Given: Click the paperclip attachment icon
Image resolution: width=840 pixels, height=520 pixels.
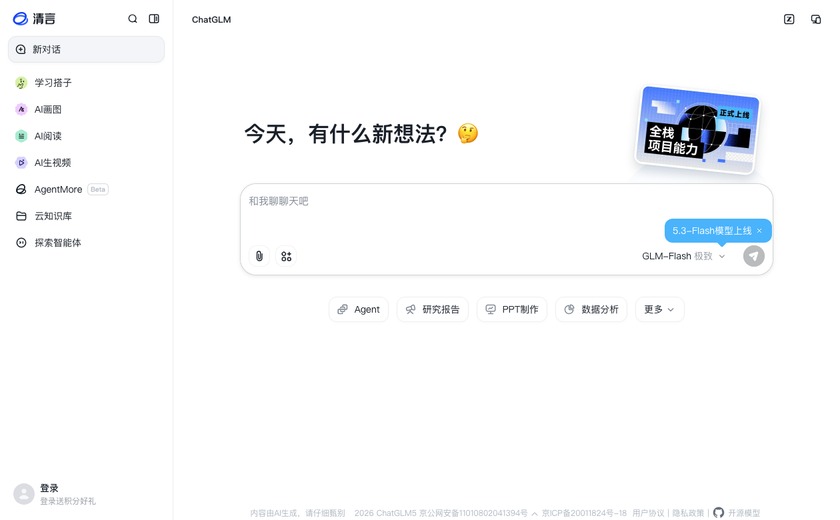Looking at the screenshot, I should click(259, 256).
